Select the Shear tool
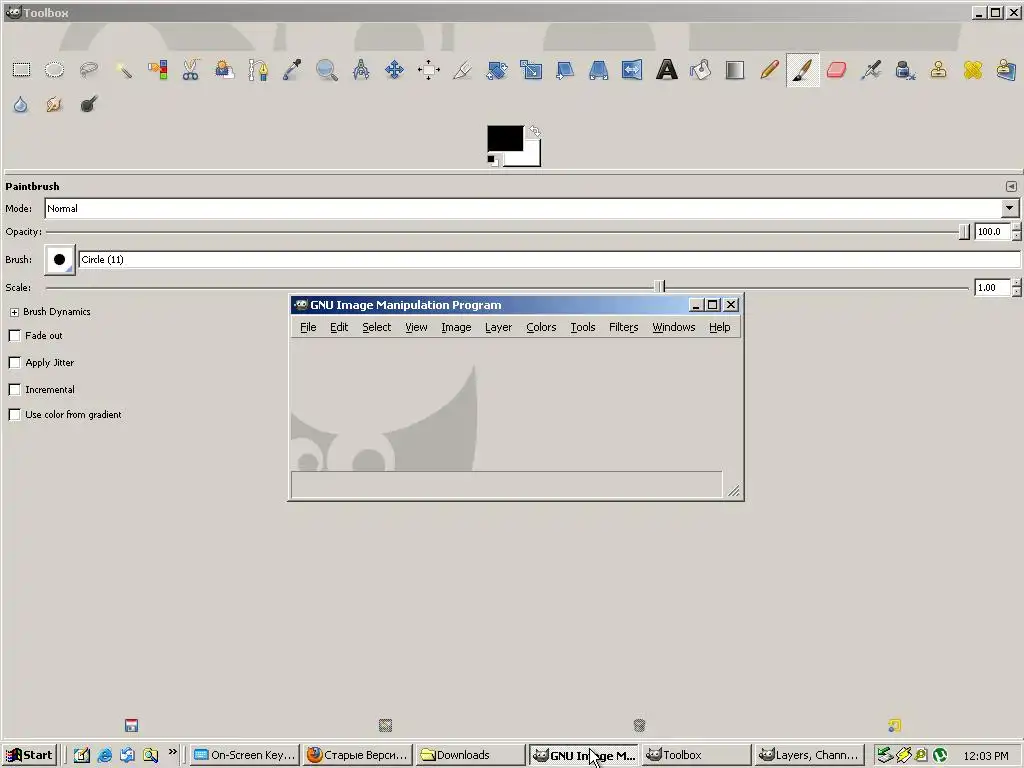Image resolution: width=1024 pixels, height=768 pixels. click(564, 70)
